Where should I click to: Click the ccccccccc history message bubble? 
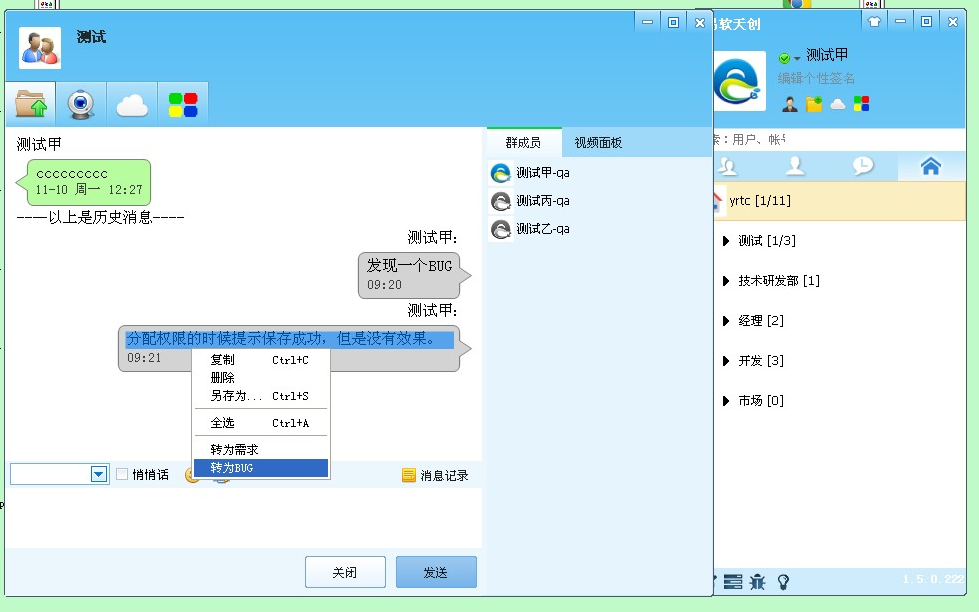(84, 182)
